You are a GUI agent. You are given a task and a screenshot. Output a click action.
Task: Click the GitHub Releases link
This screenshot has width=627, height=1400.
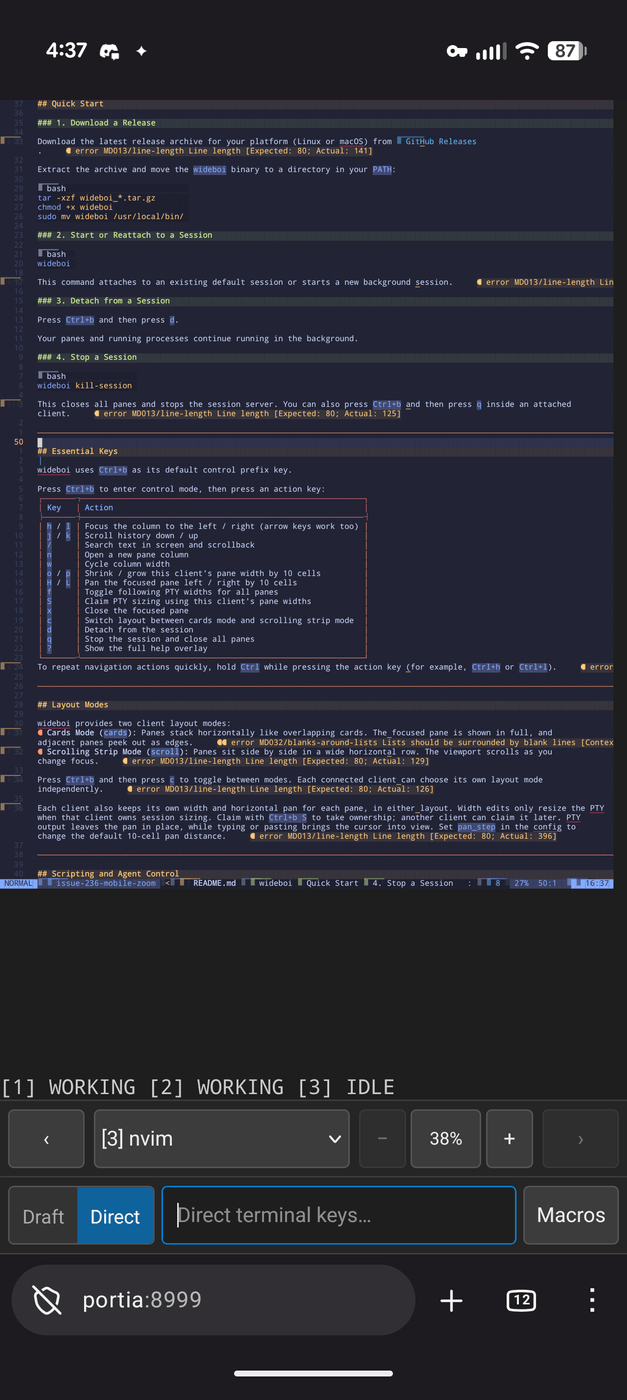tap(440, 141)
